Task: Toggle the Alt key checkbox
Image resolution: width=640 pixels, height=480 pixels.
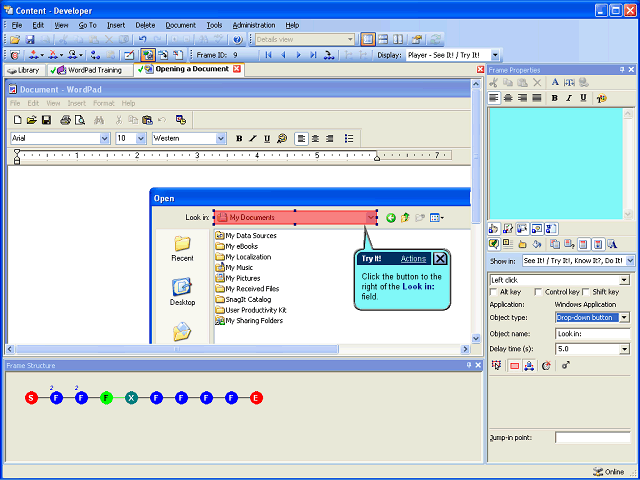Action: [x=493, y=292]
